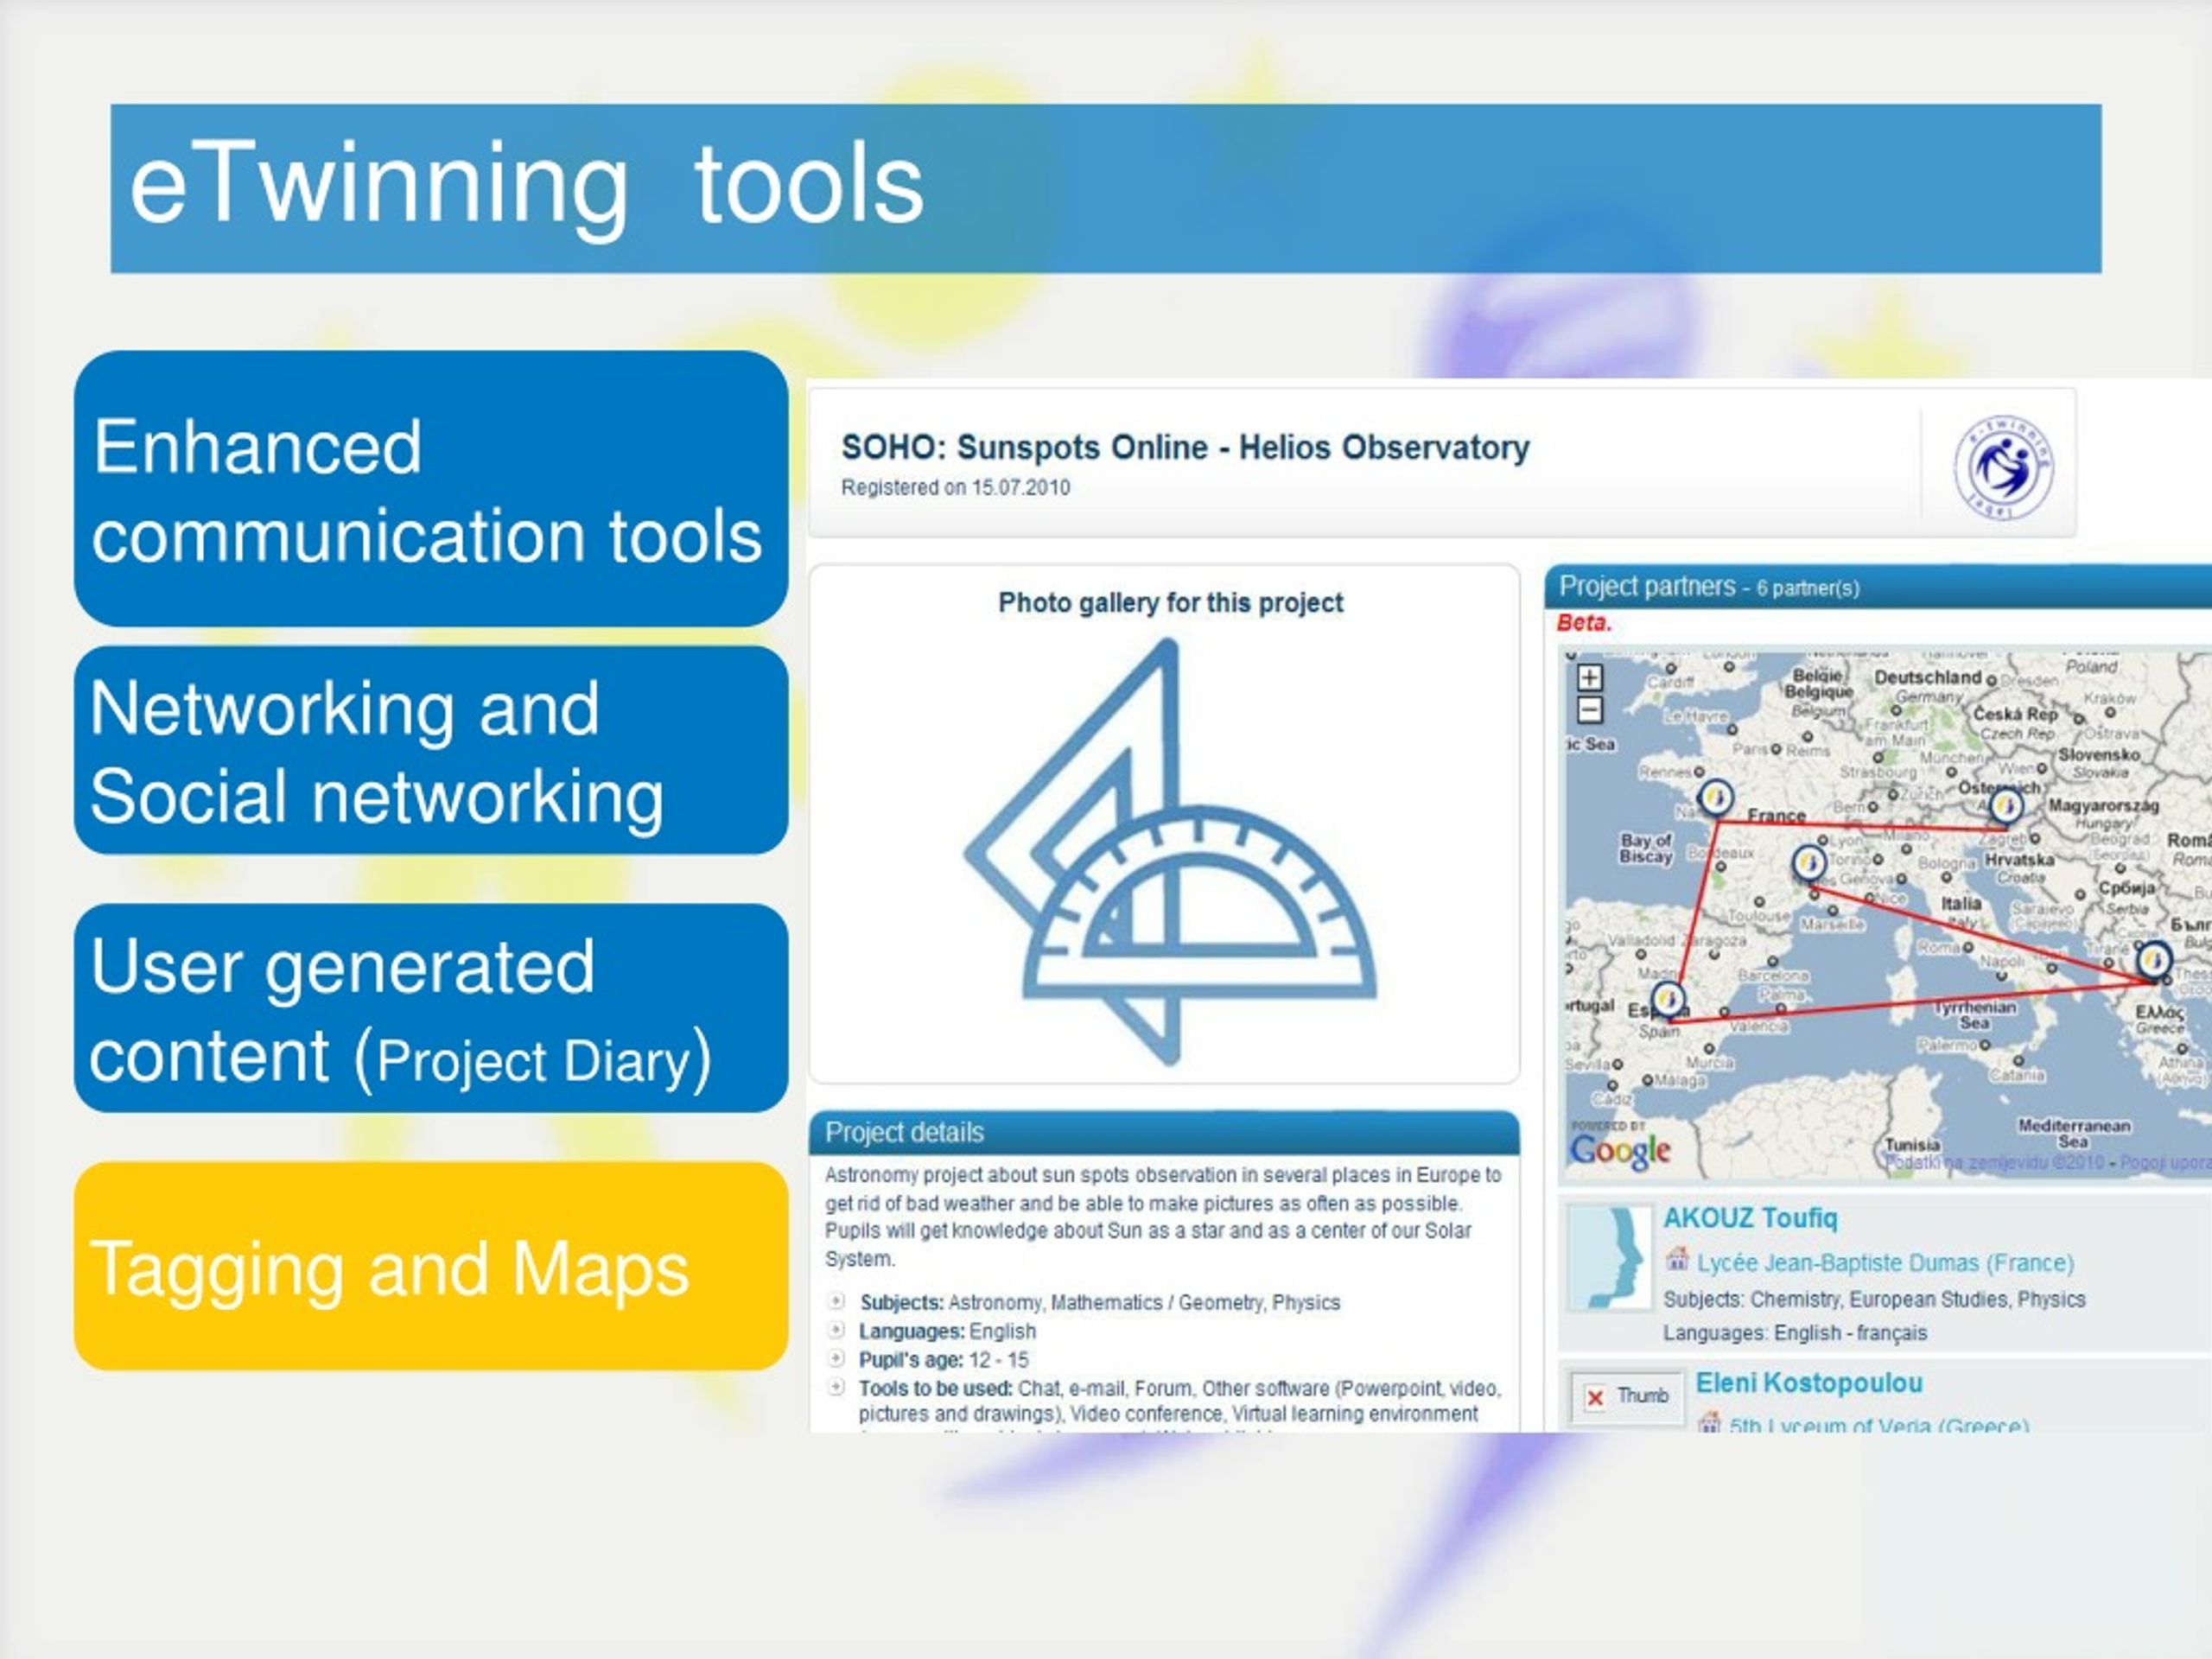This screenshot has height=1659, width=2212.
Task: Select the partner map marker in Greece
Action: click(x=2153, y=961)
